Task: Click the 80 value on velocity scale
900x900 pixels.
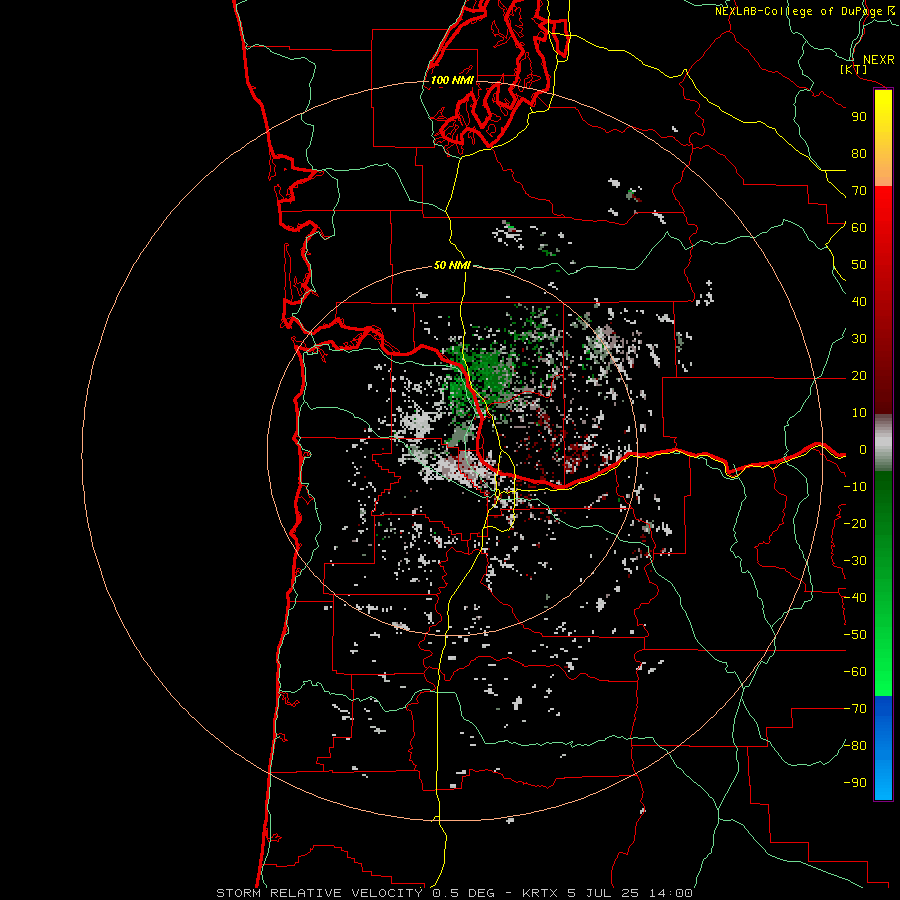Action: click(859, 154)
